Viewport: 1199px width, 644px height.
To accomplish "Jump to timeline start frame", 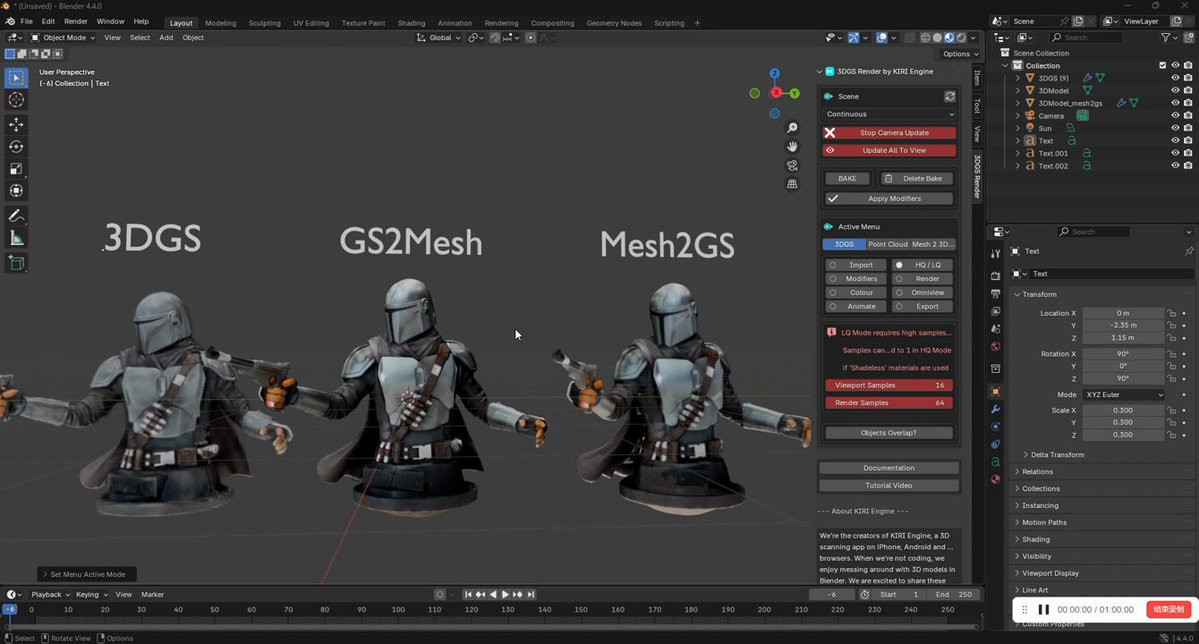I will (x=468, y=594).
